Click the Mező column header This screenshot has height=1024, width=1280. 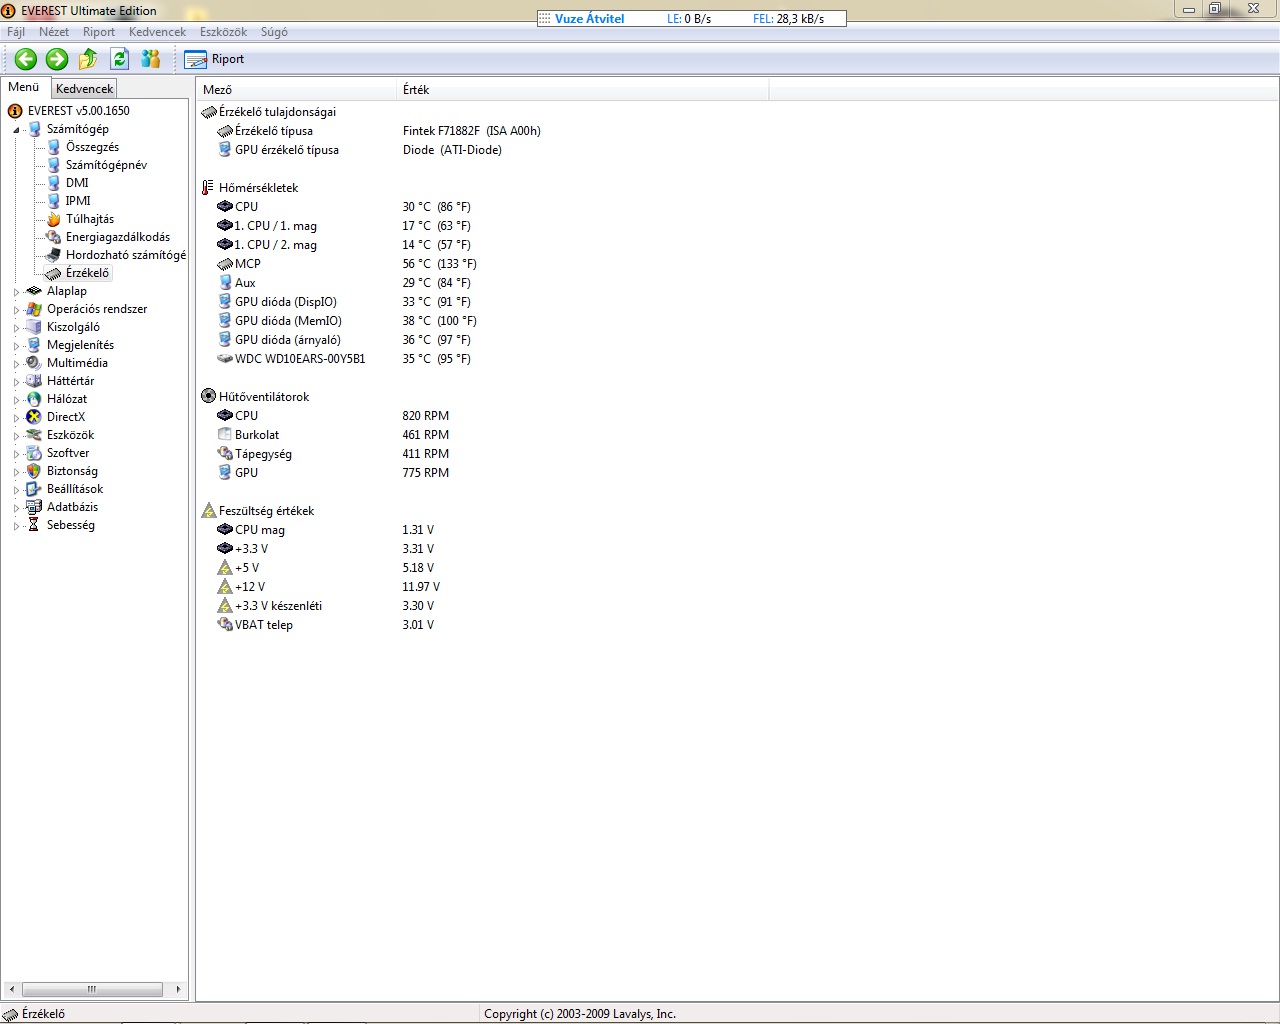click(x=296, y=90)
